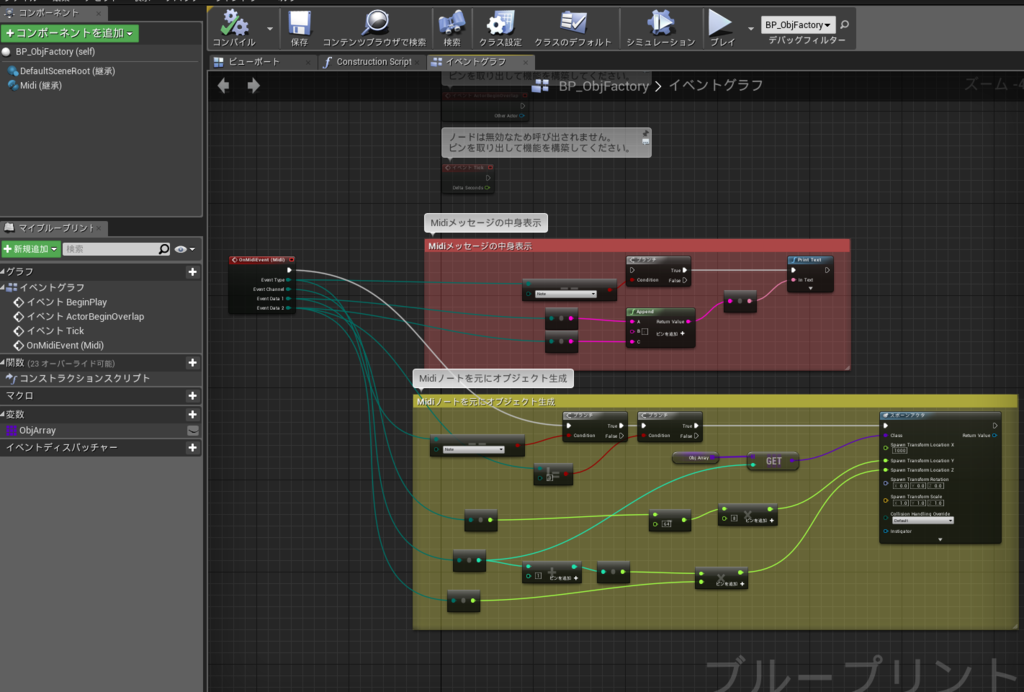Click the debug filter magnifier icon
Screen dimensions: 1024x692
click(x=844, y=25)
